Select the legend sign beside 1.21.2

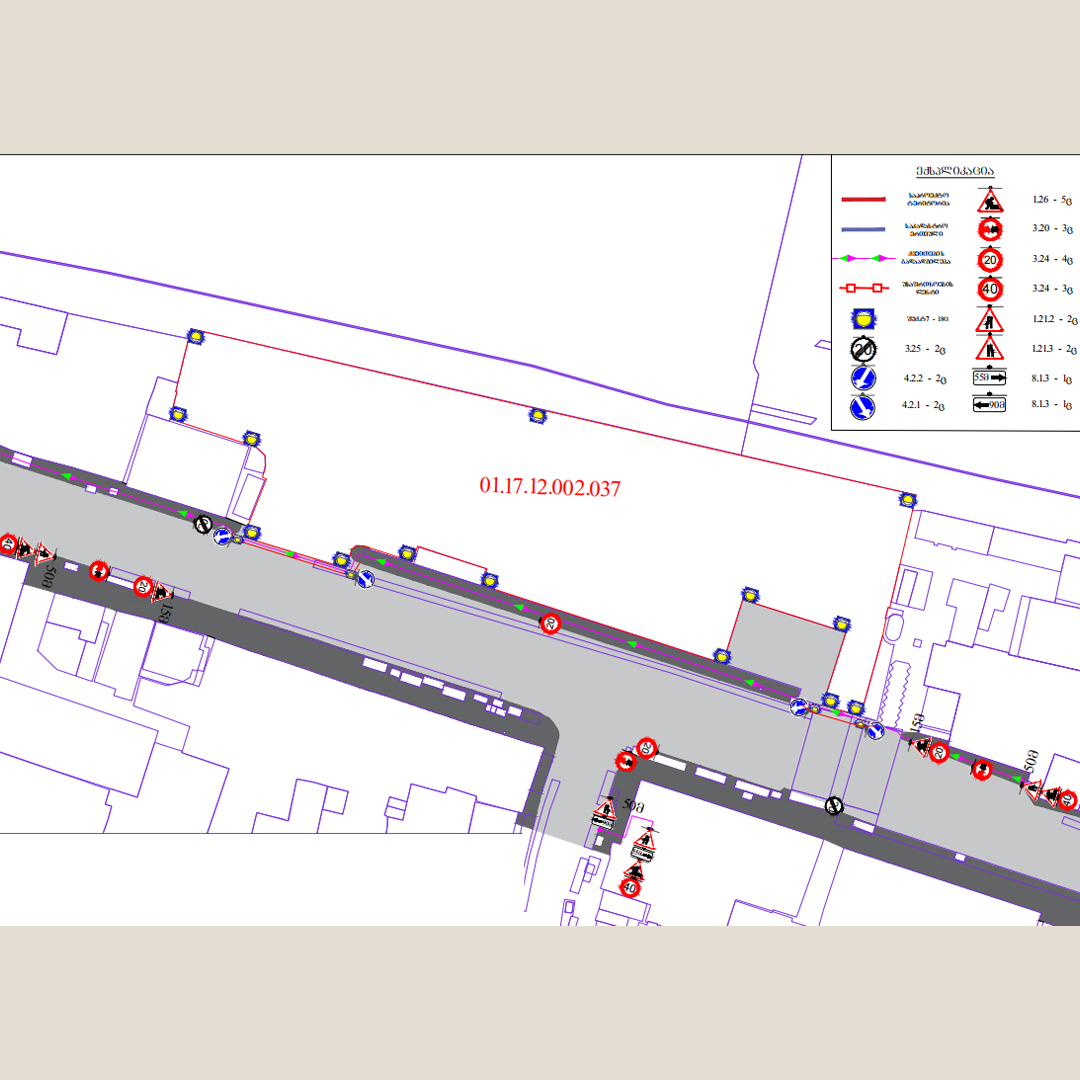tap(990, 320)
